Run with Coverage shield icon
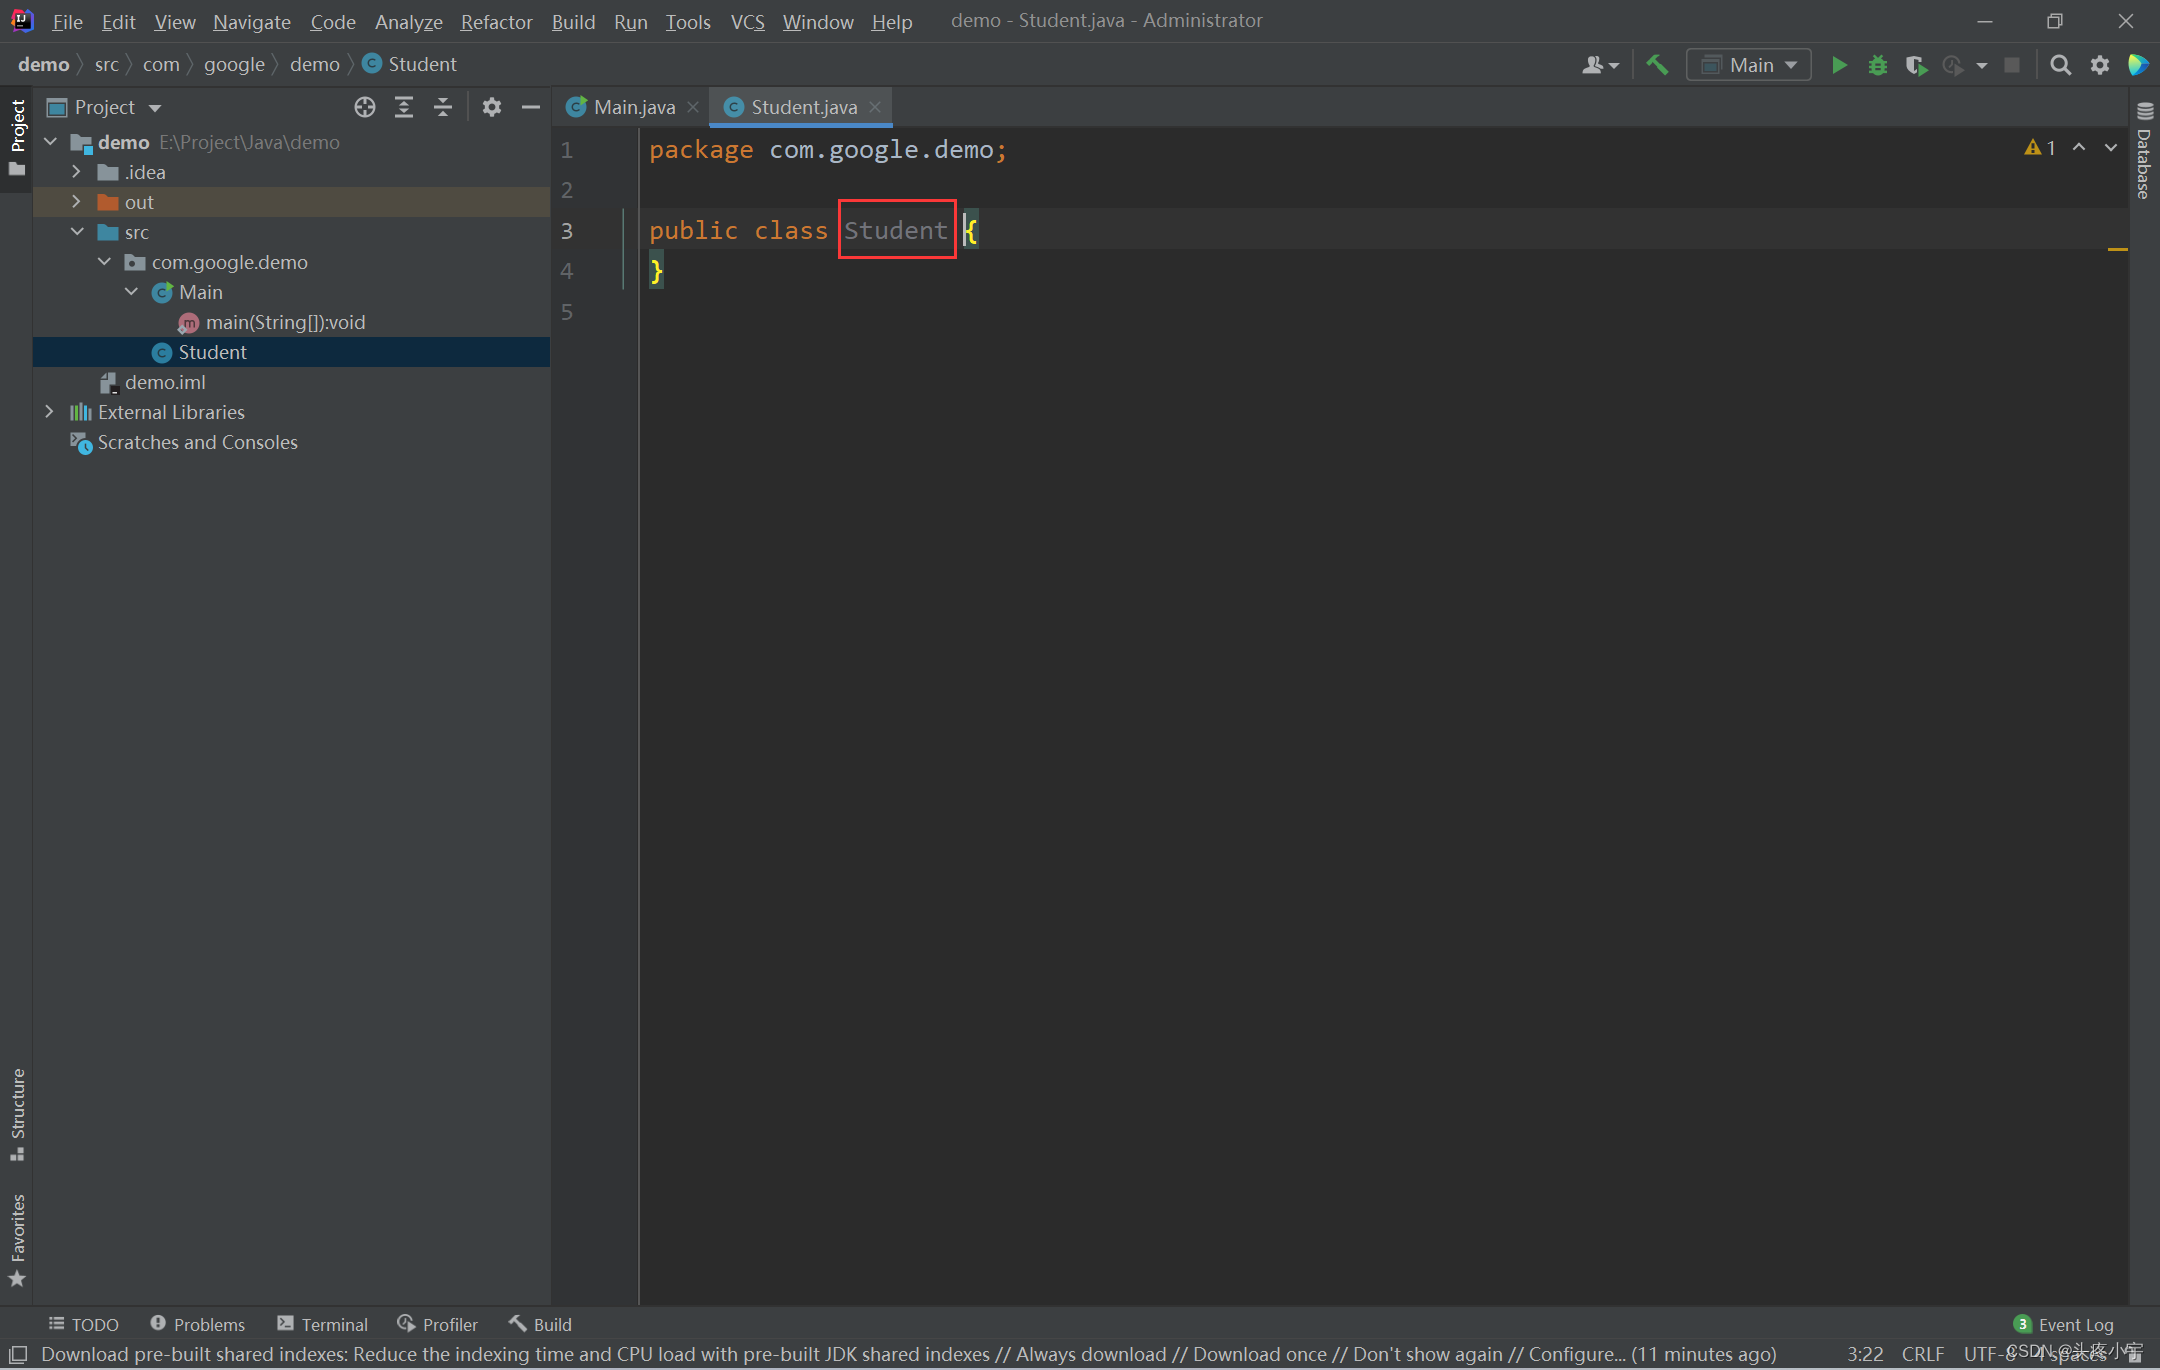This screenshot has width=2160, height=1370. click(x=1915, y=65)
